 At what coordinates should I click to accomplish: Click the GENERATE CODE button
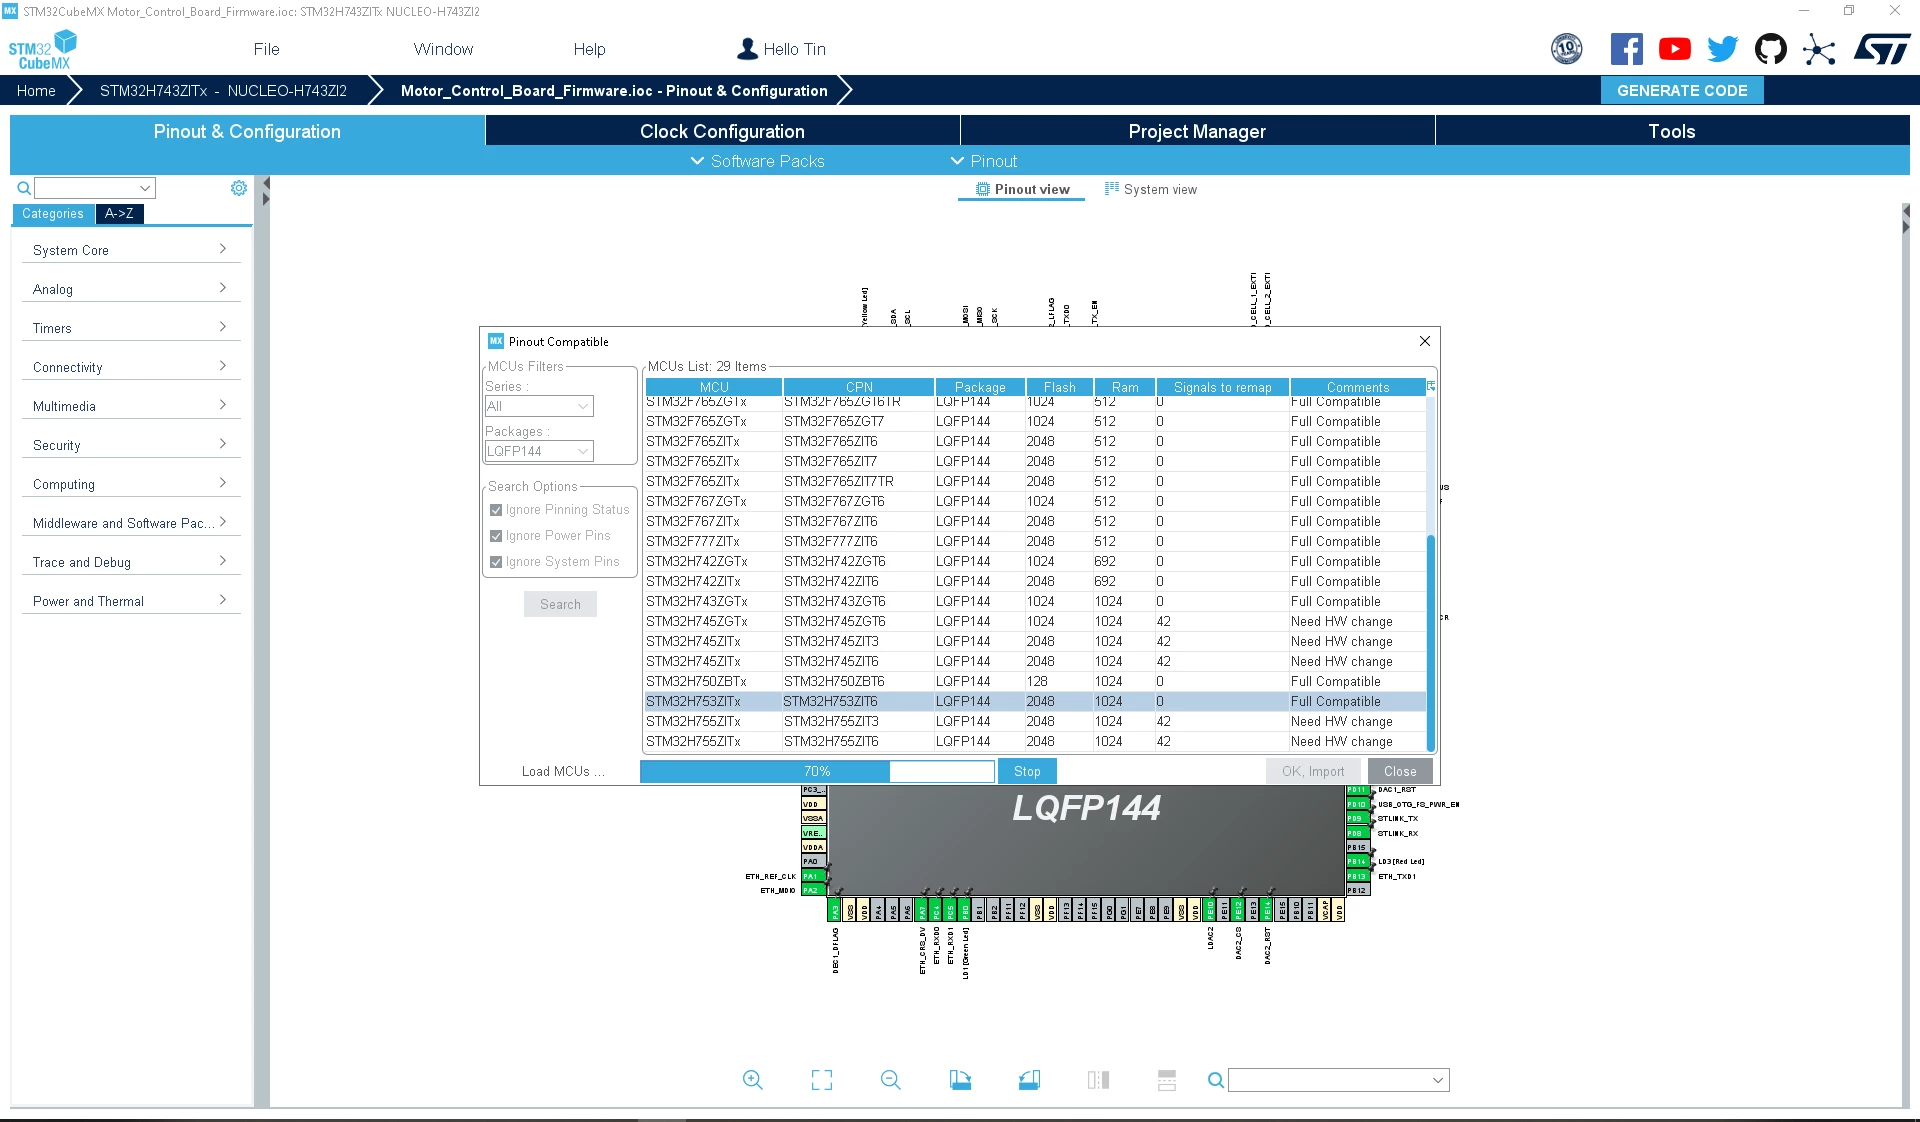[x=1682, y=90]
